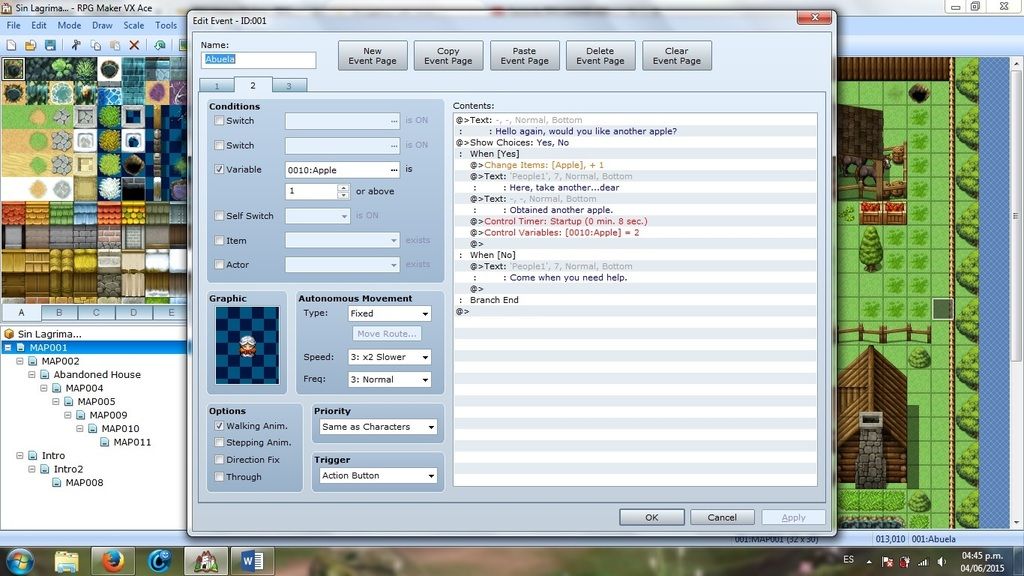
Task: Click the Cut scissors icon
Action: point(75,45)
